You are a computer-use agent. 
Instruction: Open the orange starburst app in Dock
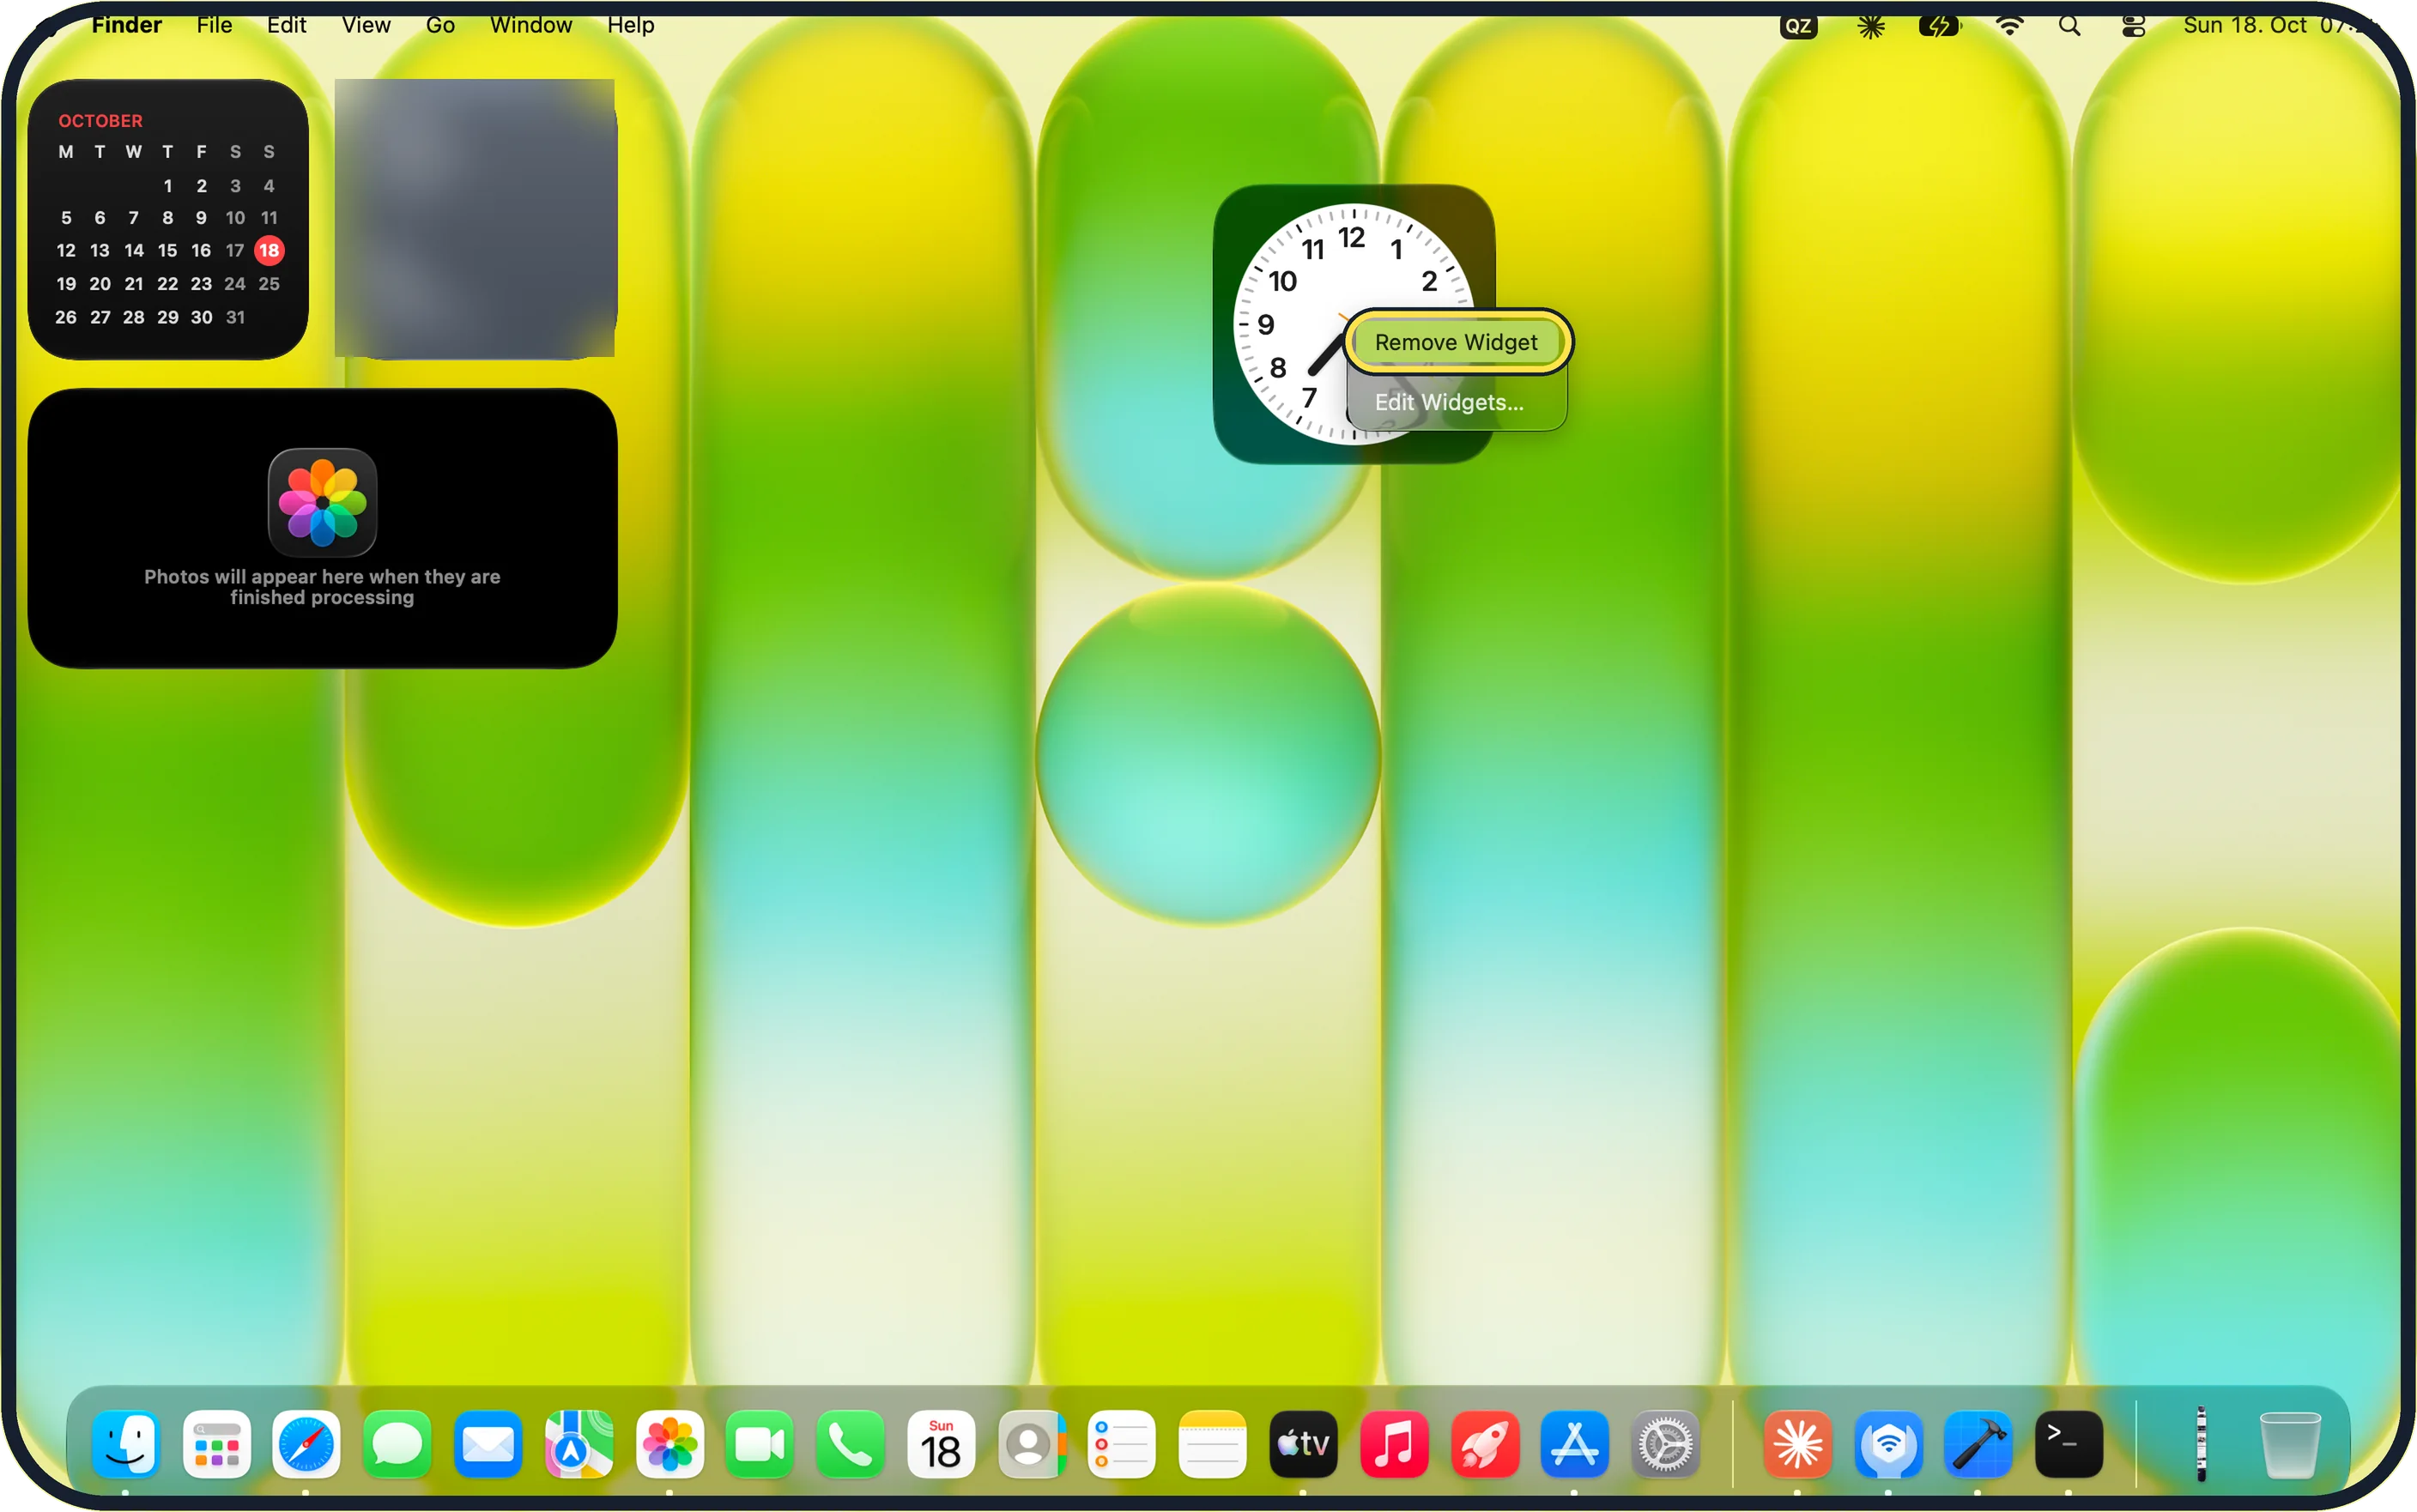(1797, 1444)
